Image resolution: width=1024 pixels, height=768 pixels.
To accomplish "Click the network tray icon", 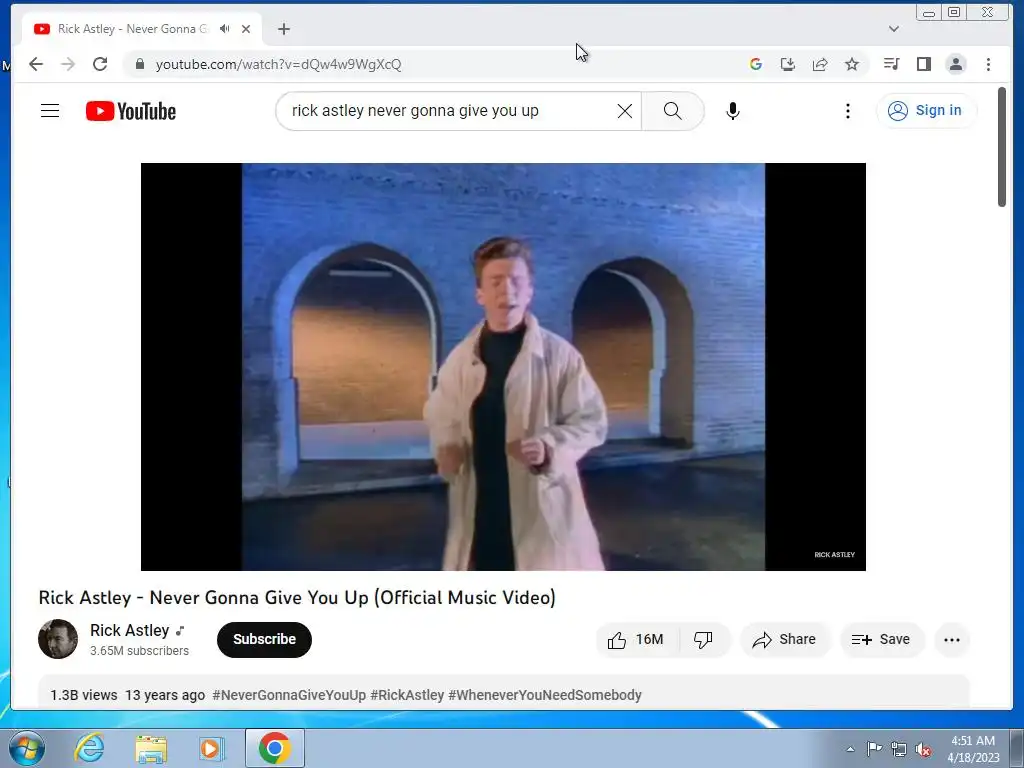I will pos(899,749).
